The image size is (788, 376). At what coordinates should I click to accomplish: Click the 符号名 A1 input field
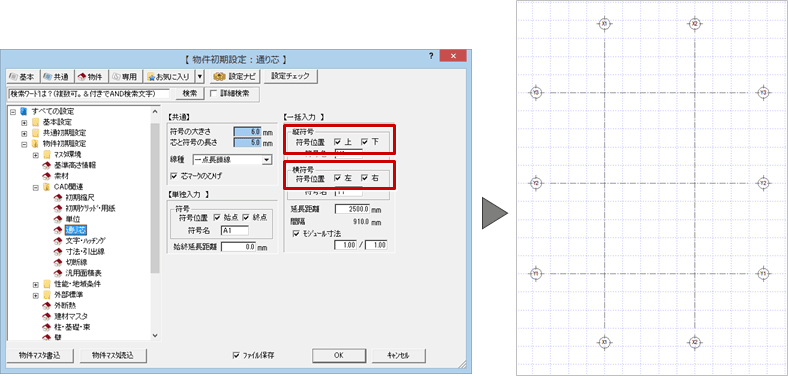click(235, 231)
